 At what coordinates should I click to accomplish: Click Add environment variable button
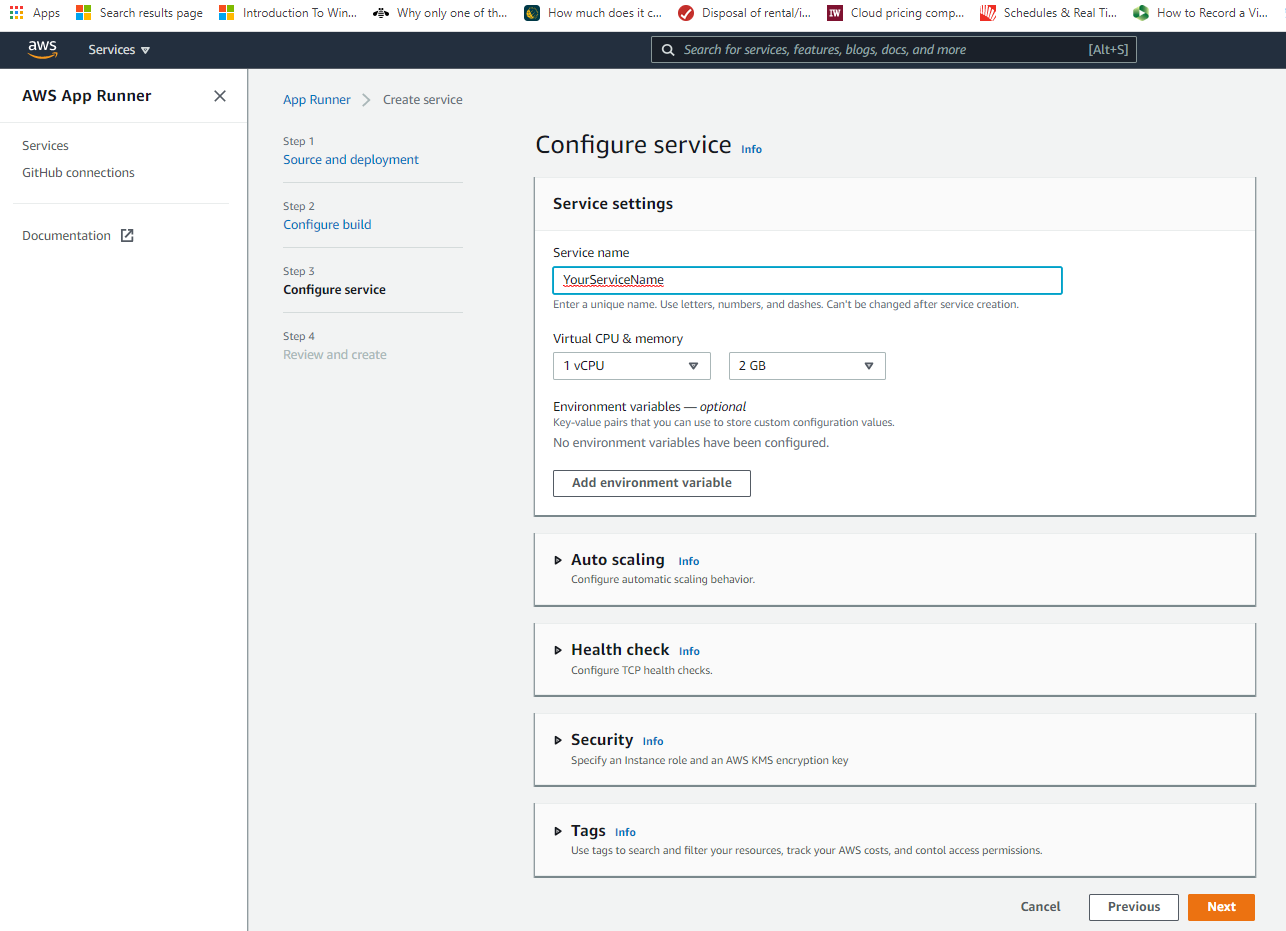[652, 483]
